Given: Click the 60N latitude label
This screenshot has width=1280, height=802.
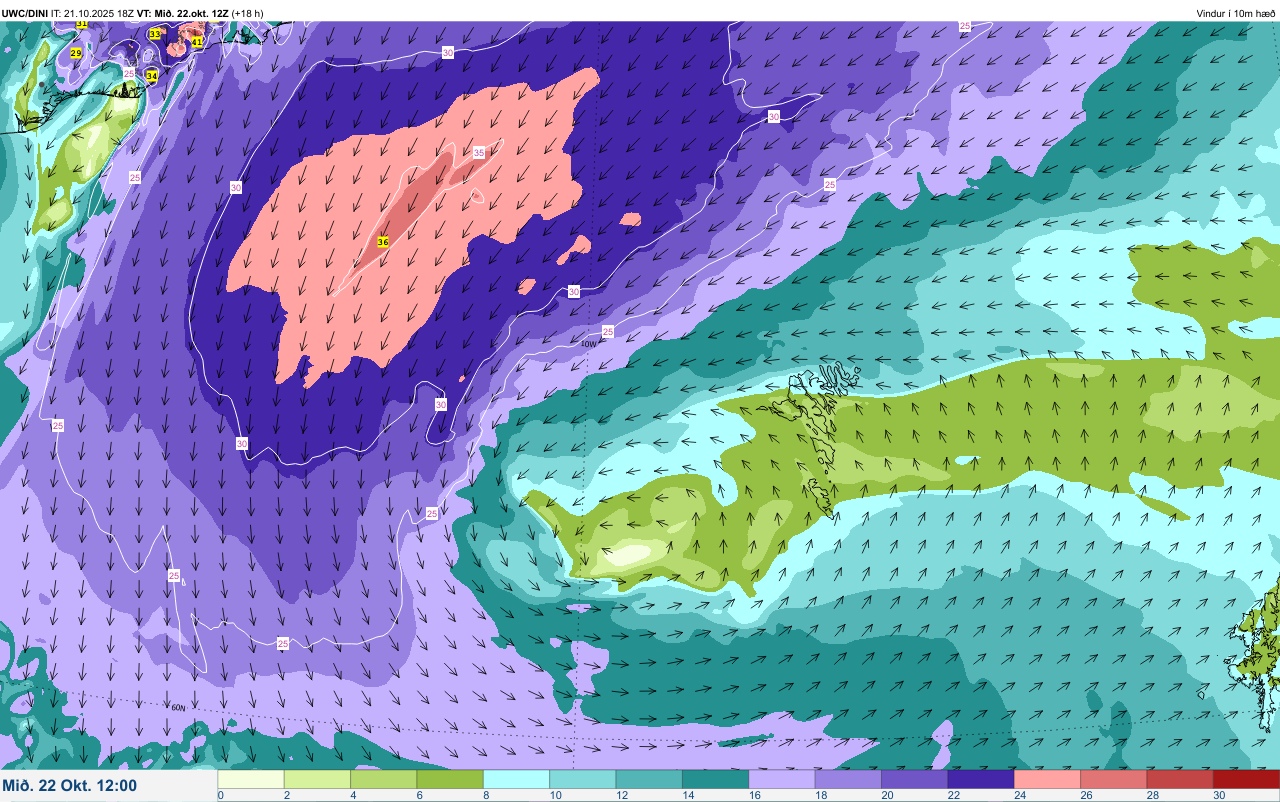Looking at the screenshot, I should point(179,708).
